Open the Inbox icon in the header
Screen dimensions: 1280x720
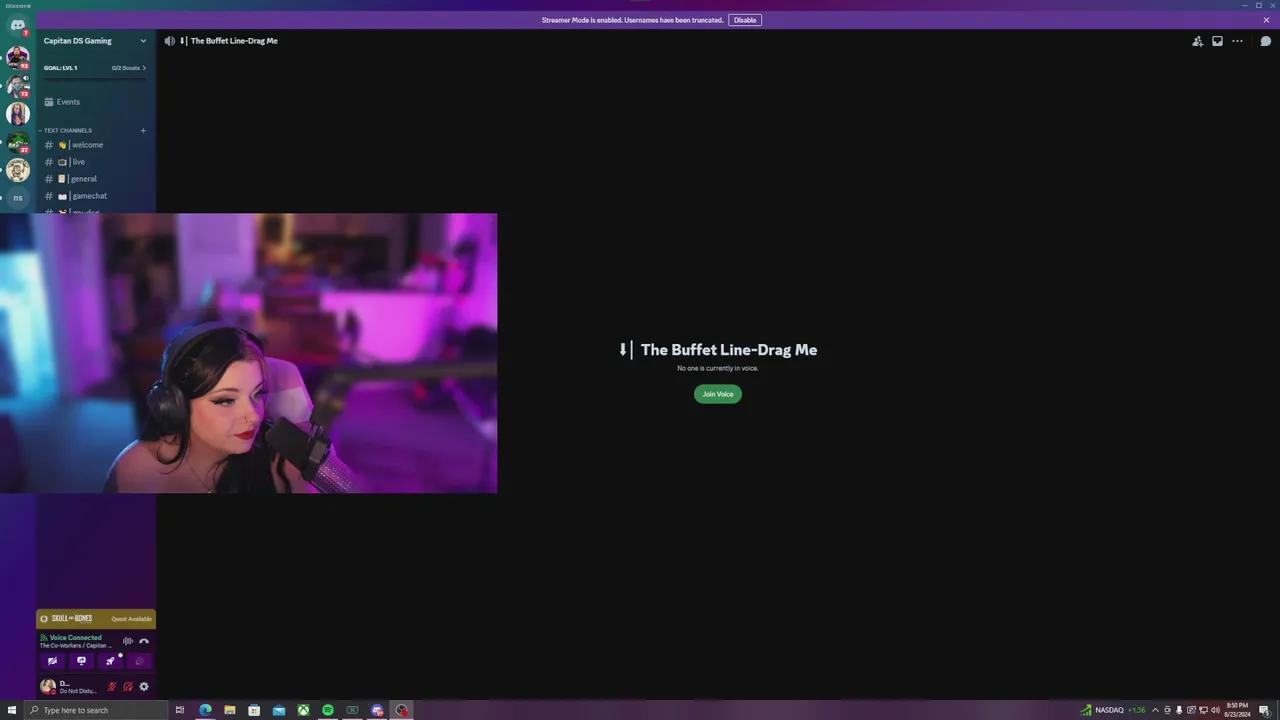coord(1217,41)
